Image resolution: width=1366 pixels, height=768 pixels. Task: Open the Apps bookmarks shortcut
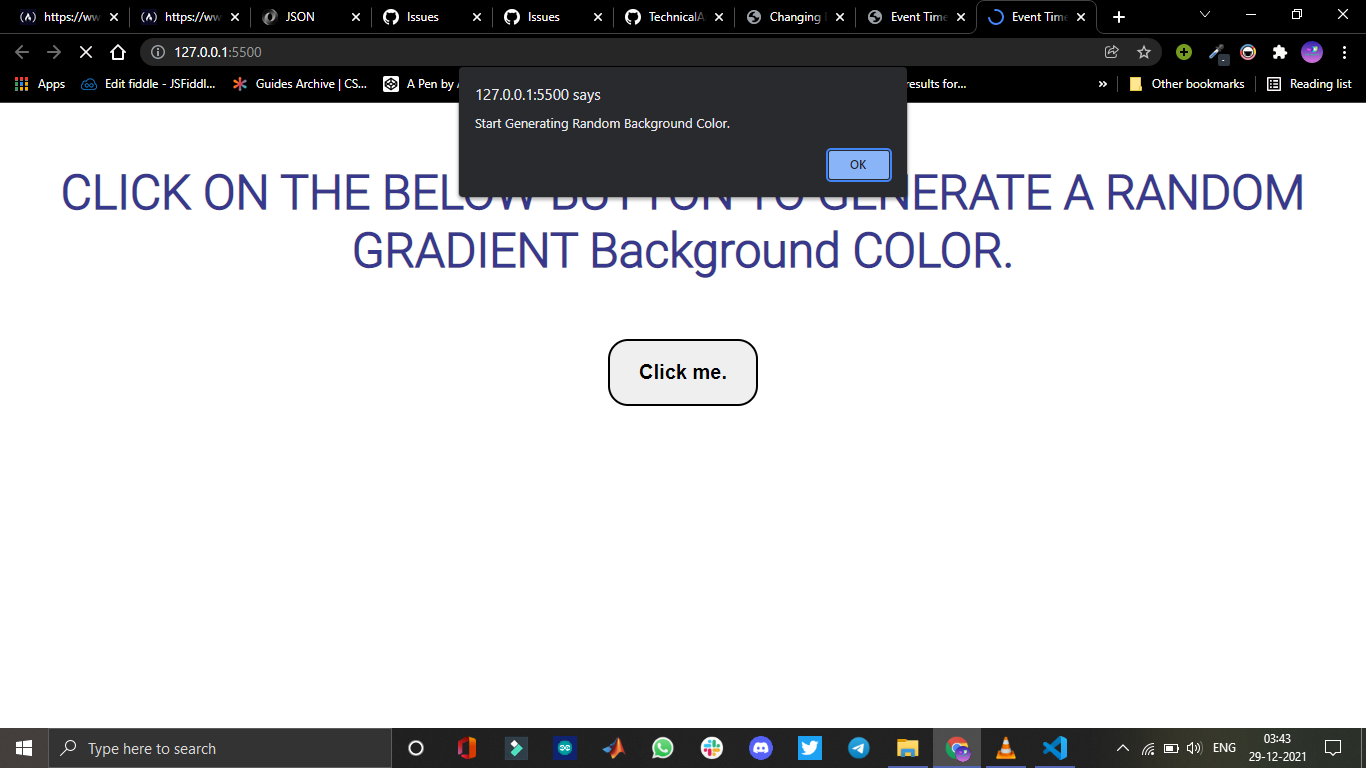pos(40,84)
